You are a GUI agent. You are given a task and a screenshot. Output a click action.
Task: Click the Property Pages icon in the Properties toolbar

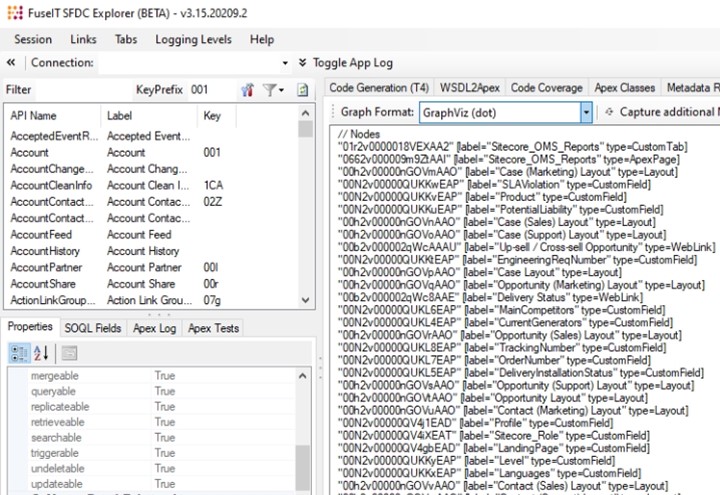(69, 353)
